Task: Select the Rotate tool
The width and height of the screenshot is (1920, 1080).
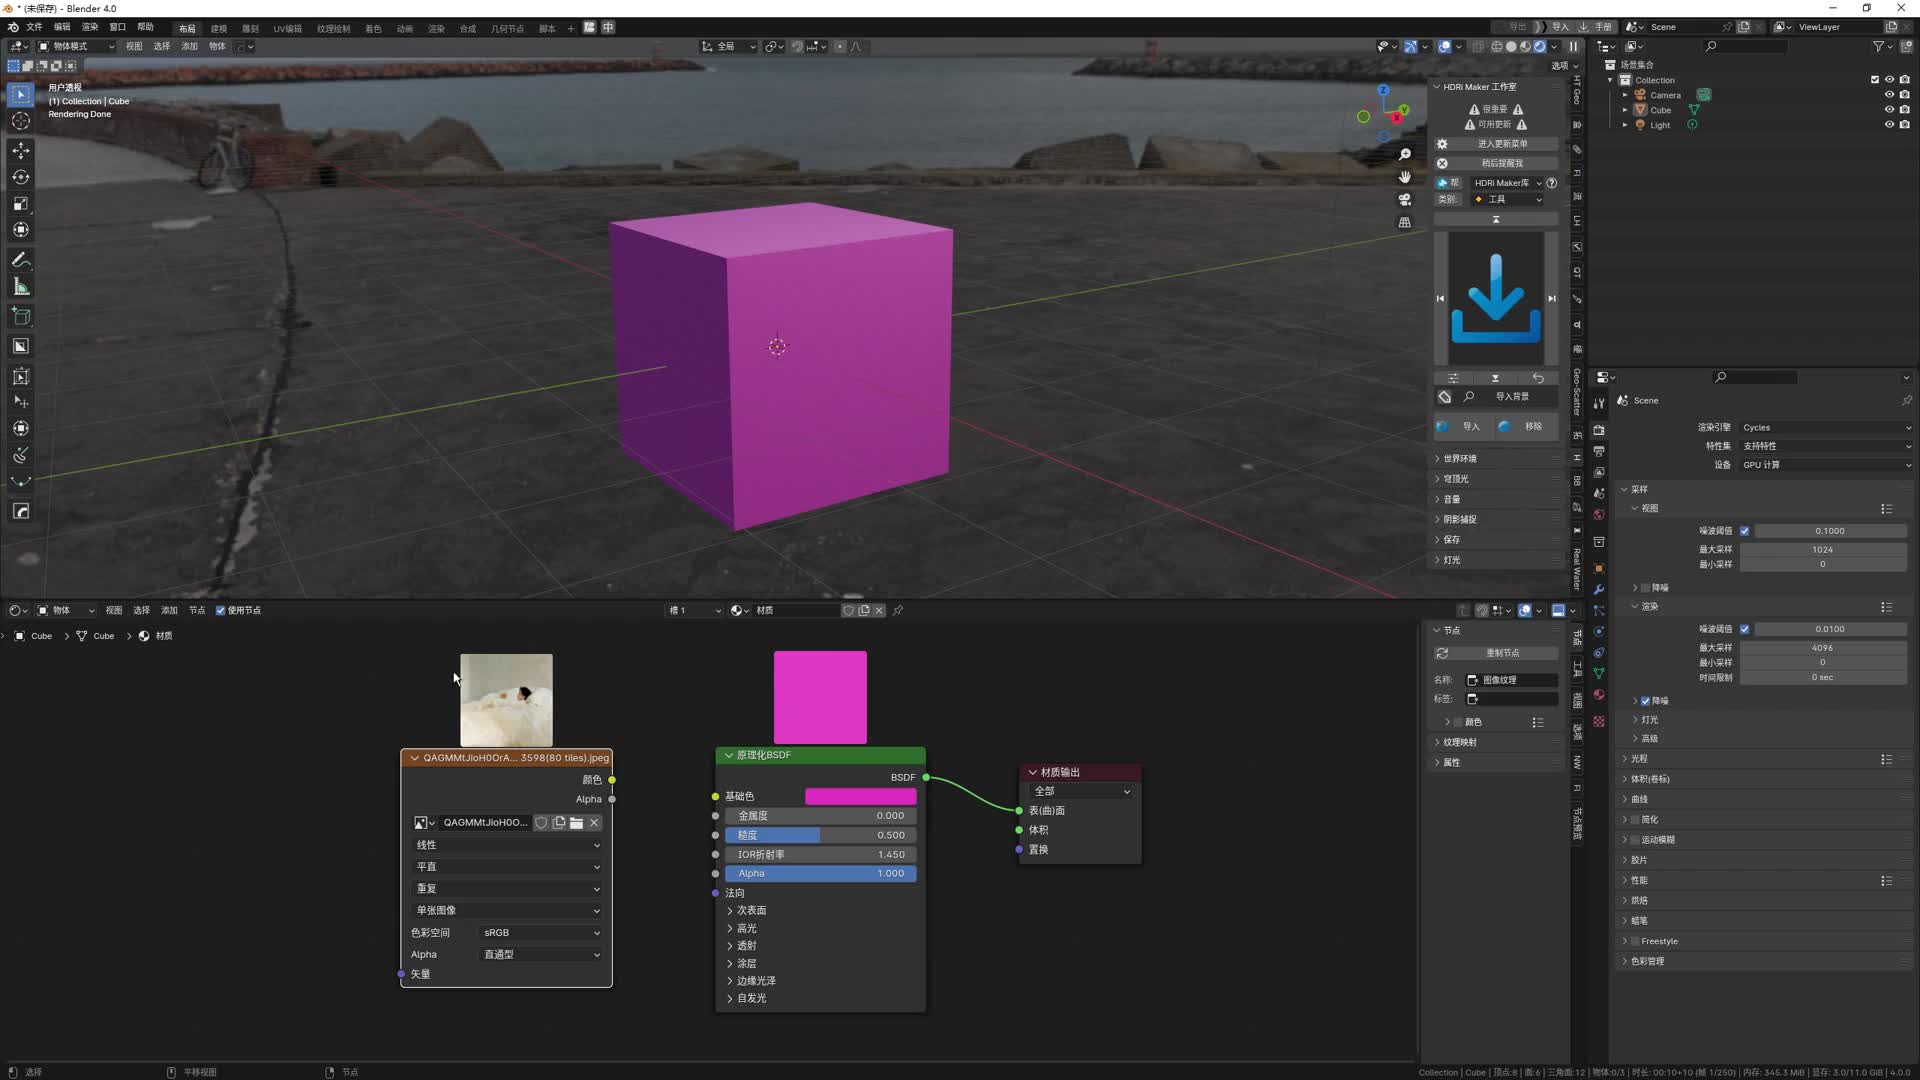Action: (20, 177)
